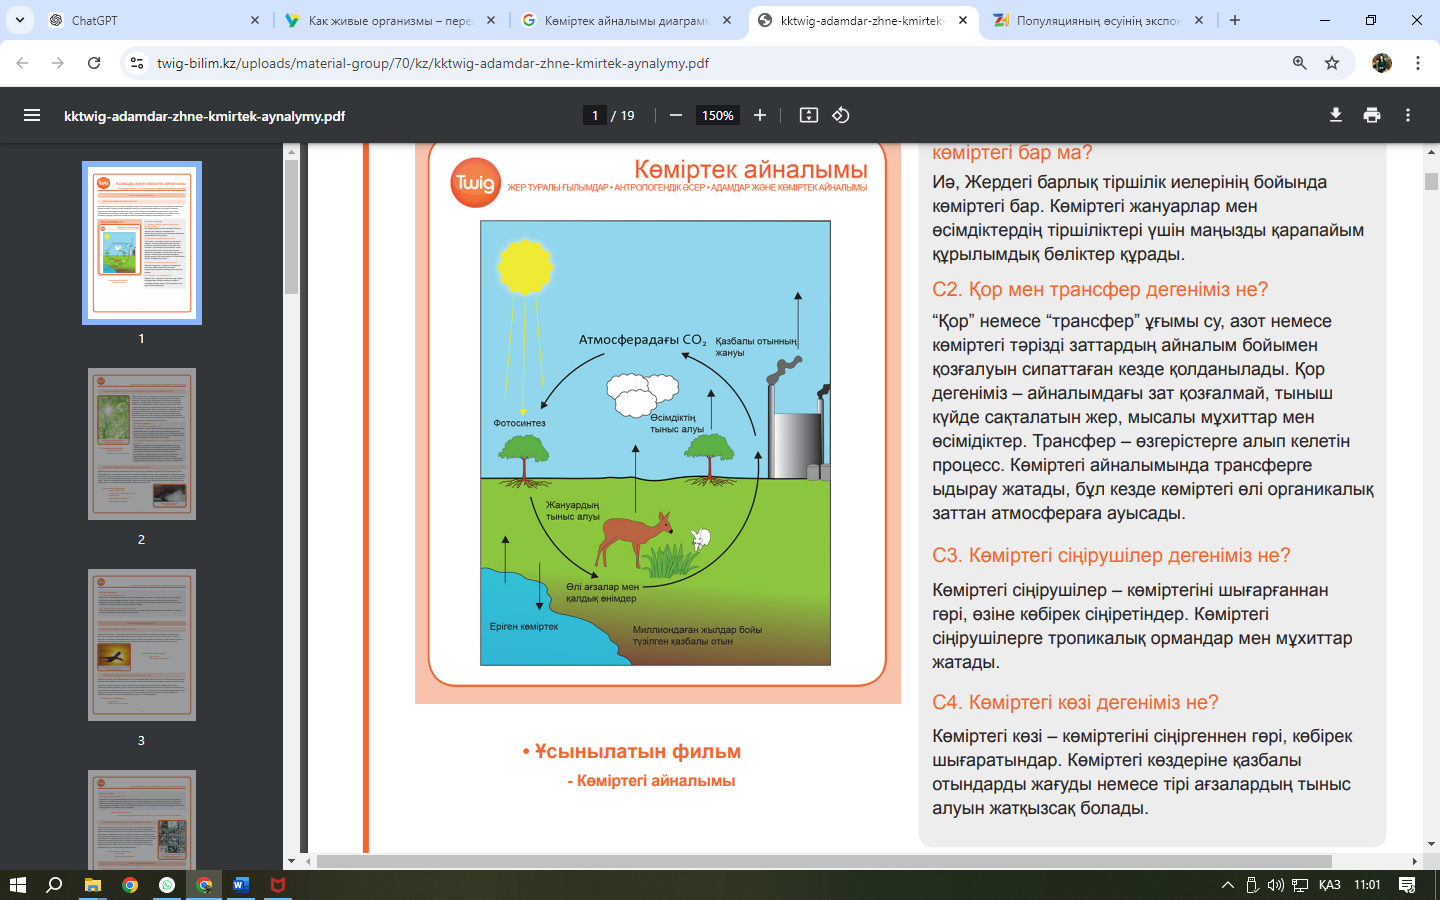The width and height of the screenshot is (1440, 900).
Task: Open the Chrome profile avatar
Action: click(x=1382, y=63)
